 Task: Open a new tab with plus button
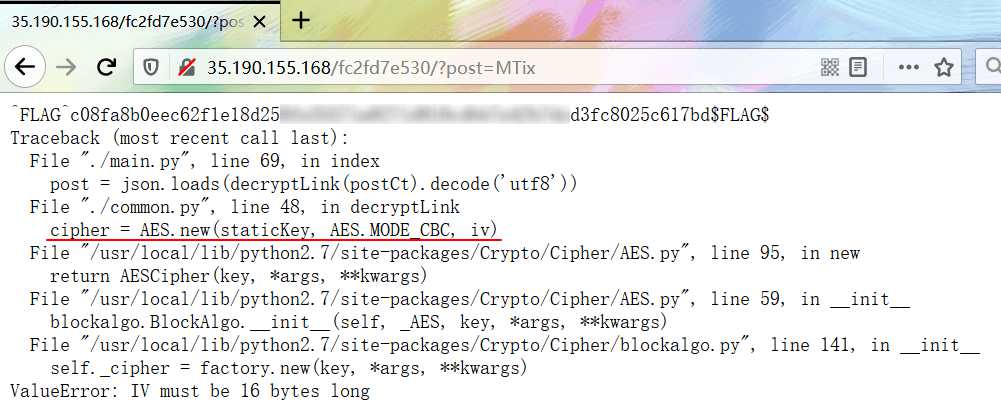(302, 20)
